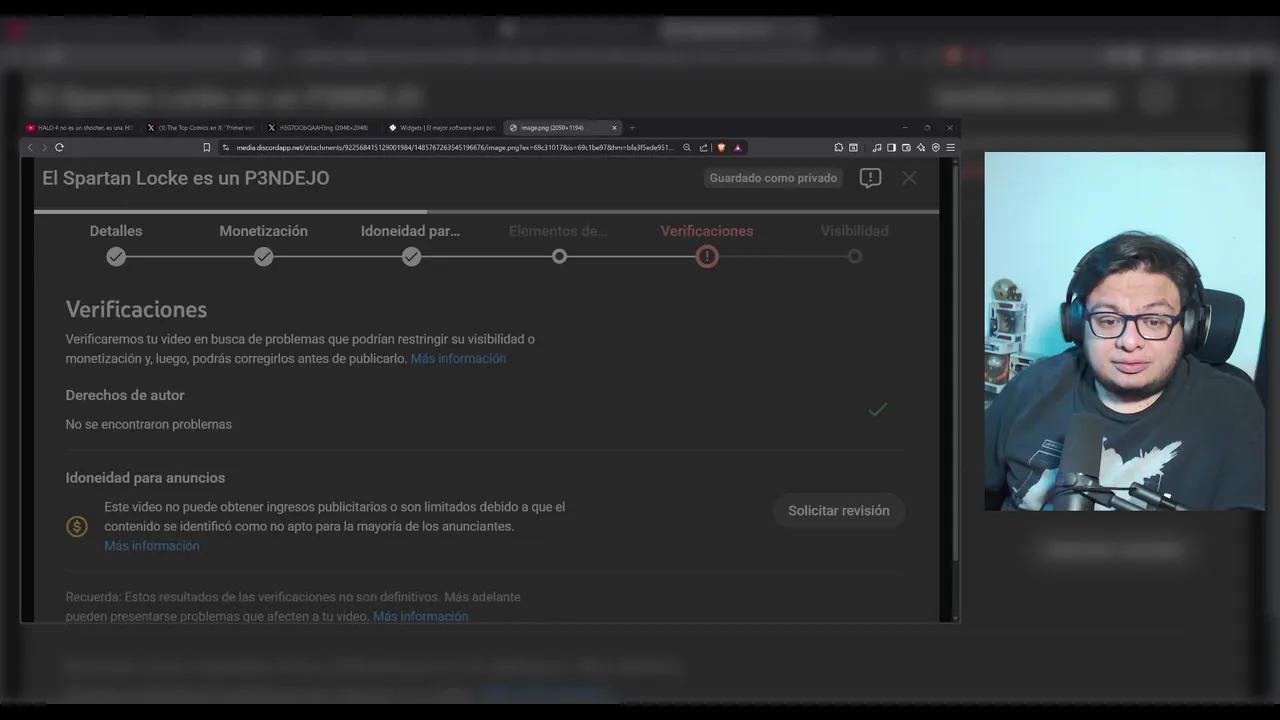This screenshot has width=1280, height=720.
Task: Switch to The Top Comics en X tab
Action: click(200, 128)
